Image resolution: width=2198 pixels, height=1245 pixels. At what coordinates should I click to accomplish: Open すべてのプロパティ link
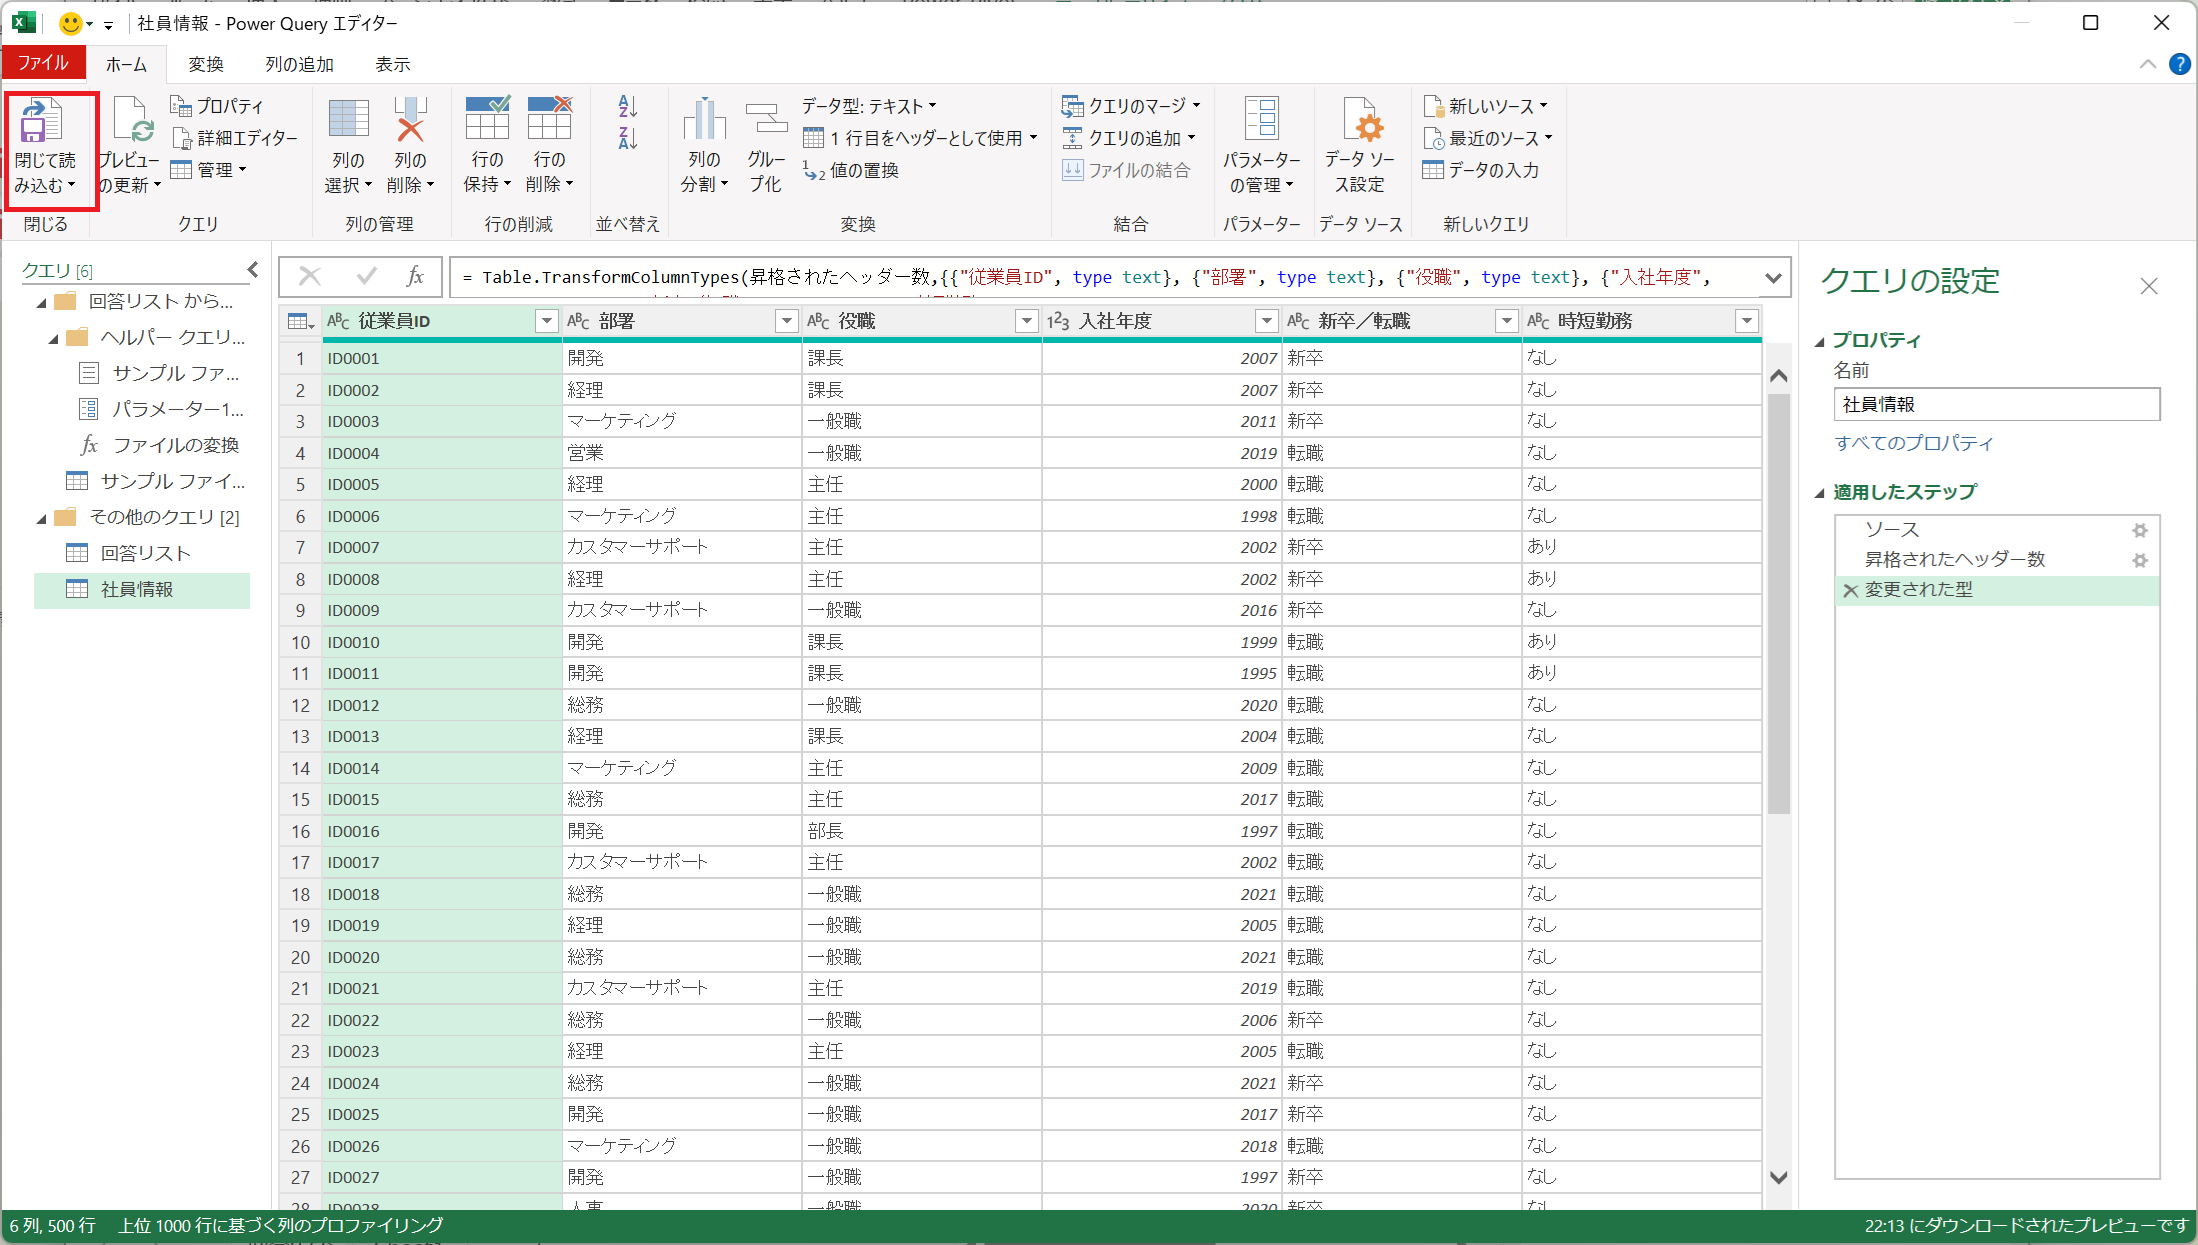click(1913, 443)
